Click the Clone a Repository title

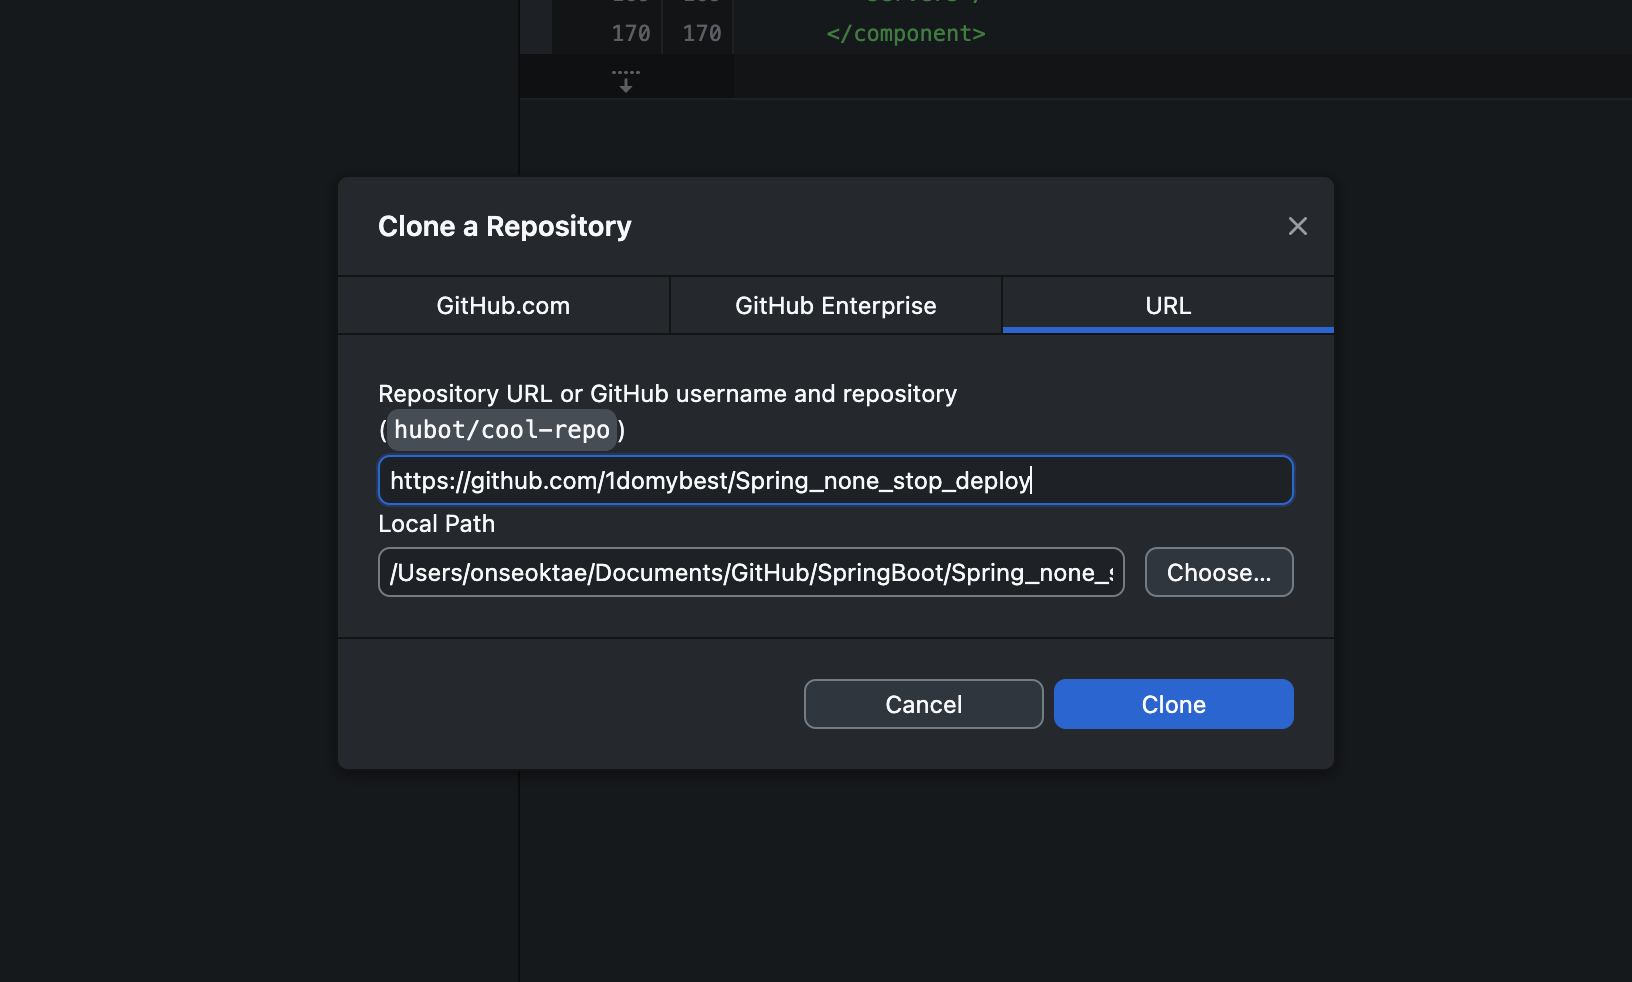click(505, 227)
